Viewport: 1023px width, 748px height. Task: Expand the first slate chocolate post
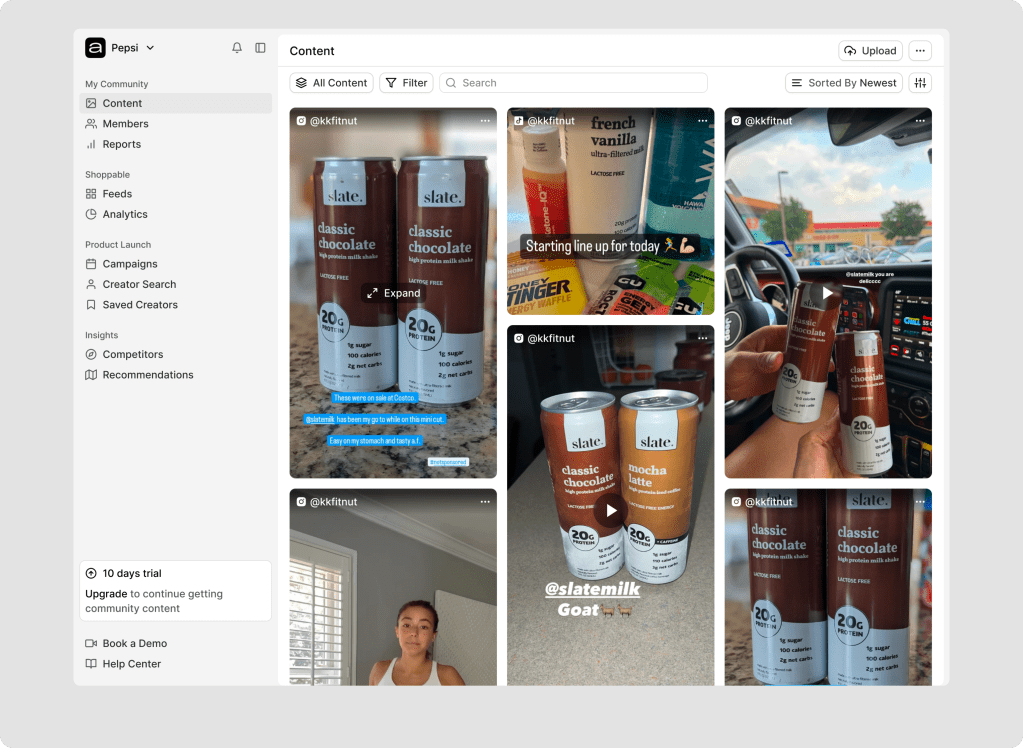tap(393, 293)
